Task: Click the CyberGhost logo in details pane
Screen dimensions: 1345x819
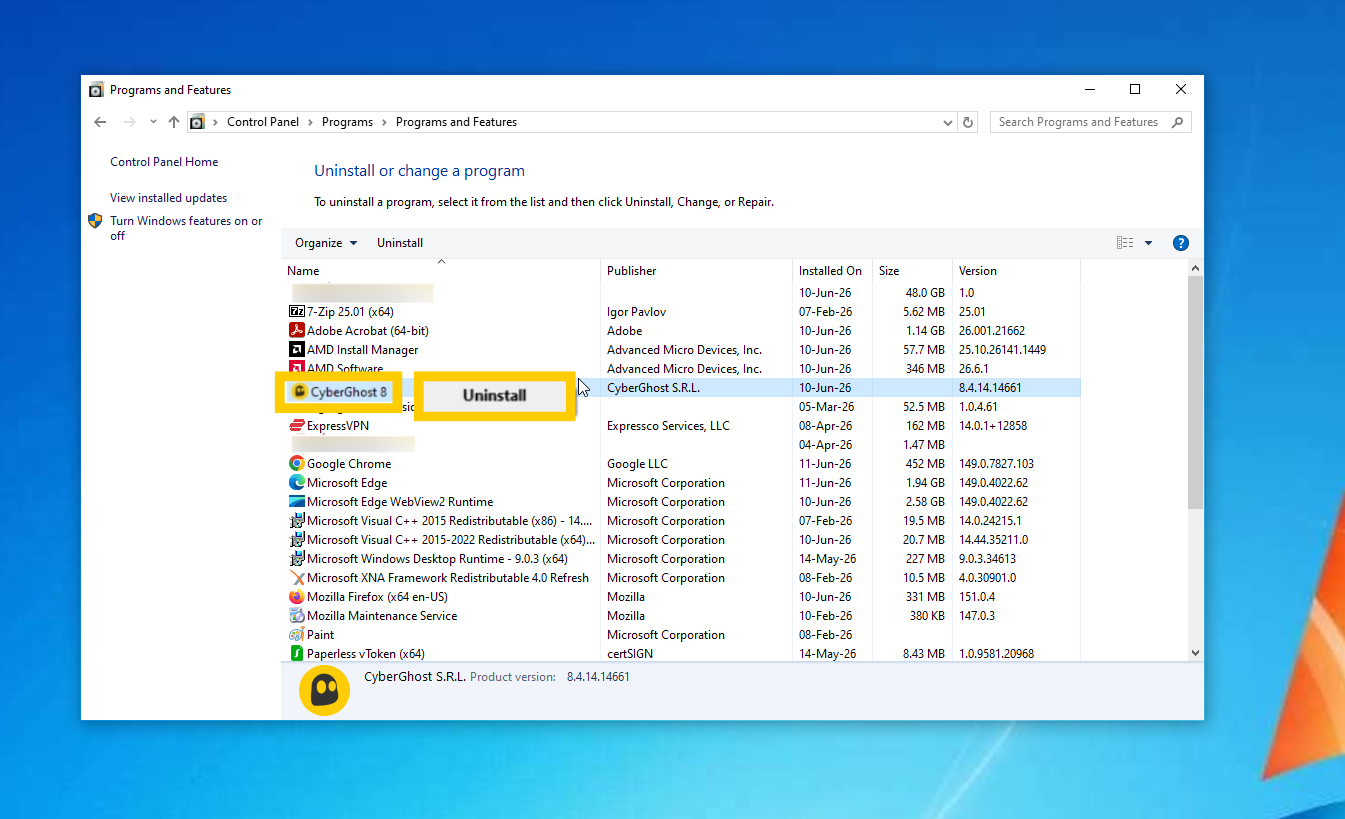Action: 324,691
